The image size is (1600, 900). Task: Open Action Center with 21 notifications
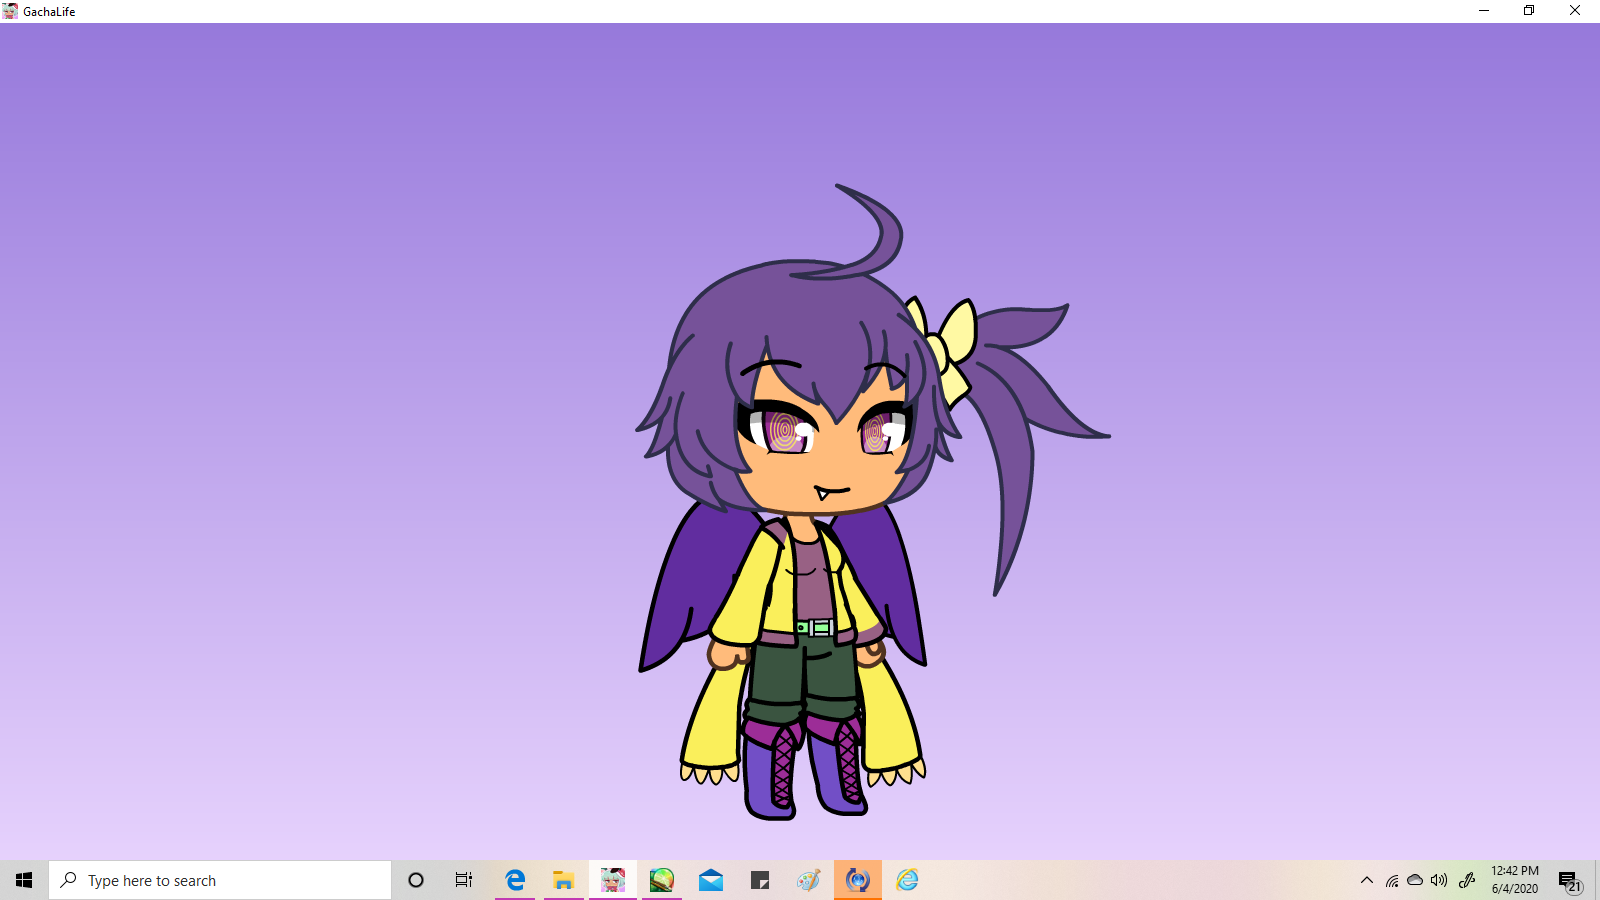pyautogui.click(x=1570, y=880)
